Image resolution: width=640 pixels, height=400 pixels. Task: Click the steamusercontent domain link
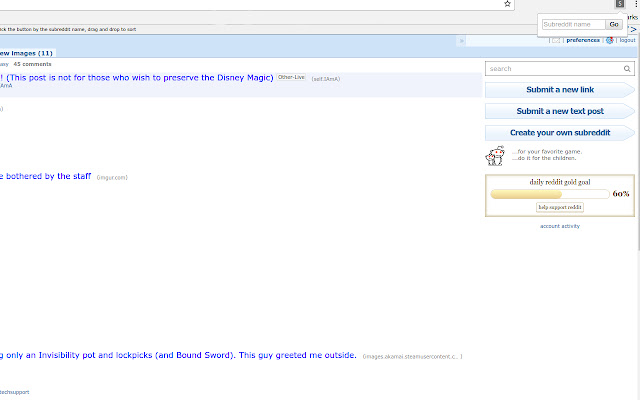point(412,357)
